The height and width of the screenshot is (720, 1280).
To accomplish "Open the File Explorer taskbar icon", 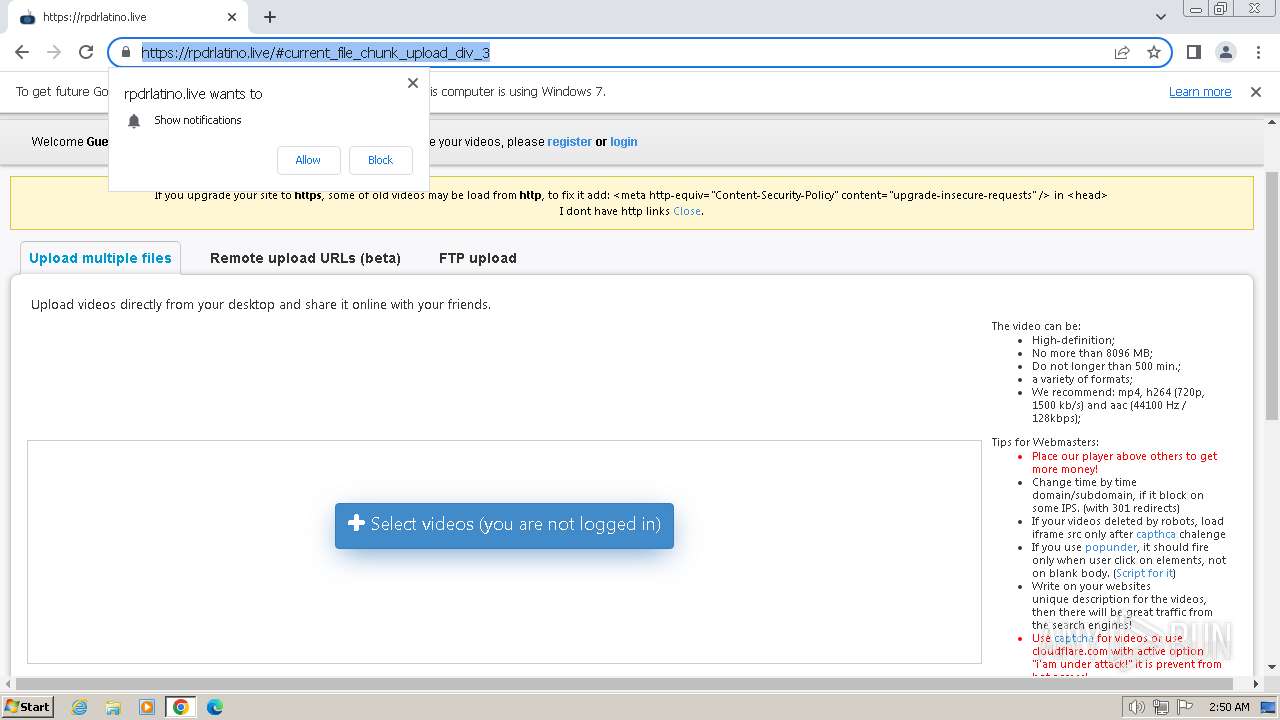I will [x=113, y=707].
